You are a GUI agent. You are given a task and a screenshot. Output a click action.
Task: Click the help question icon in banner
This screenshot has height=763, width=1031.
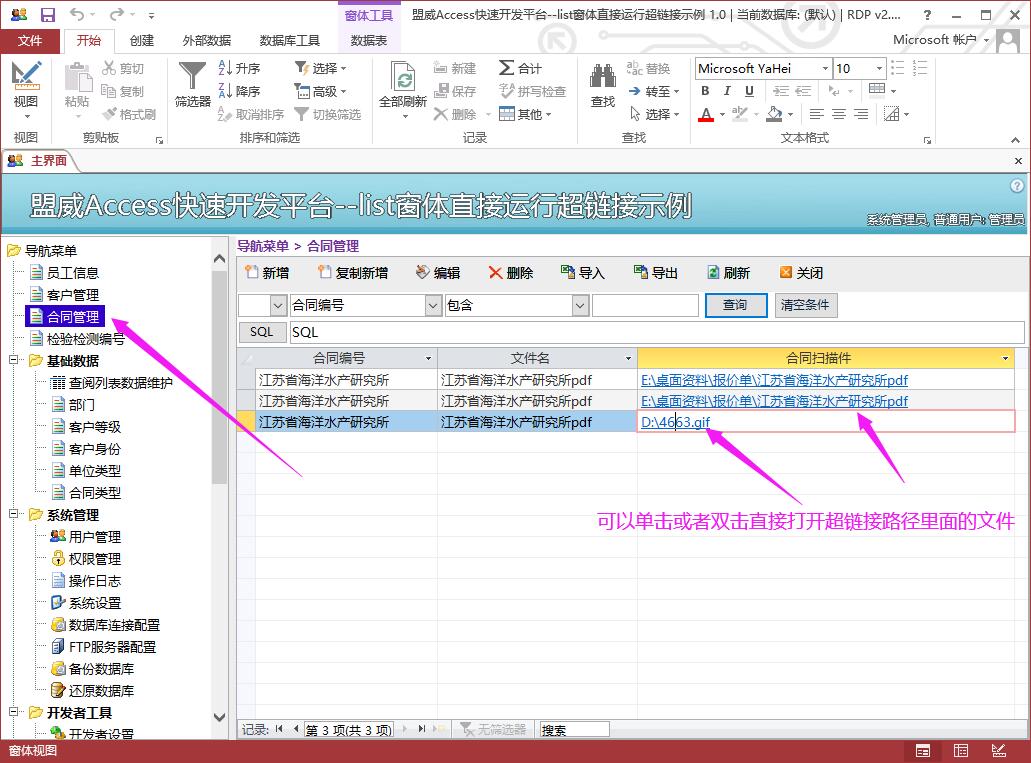tap(1017, 185)
